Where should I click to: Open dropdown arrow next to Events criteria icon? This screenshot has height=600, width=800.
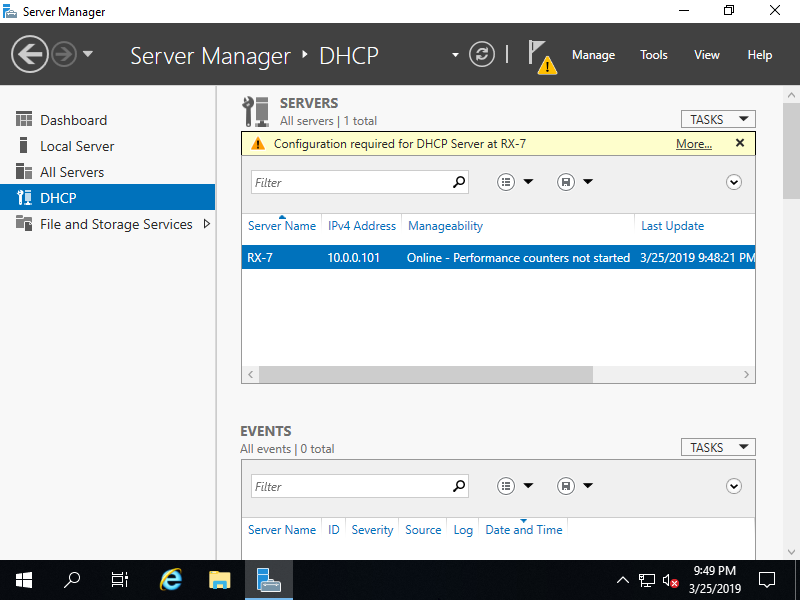point(528,485)
